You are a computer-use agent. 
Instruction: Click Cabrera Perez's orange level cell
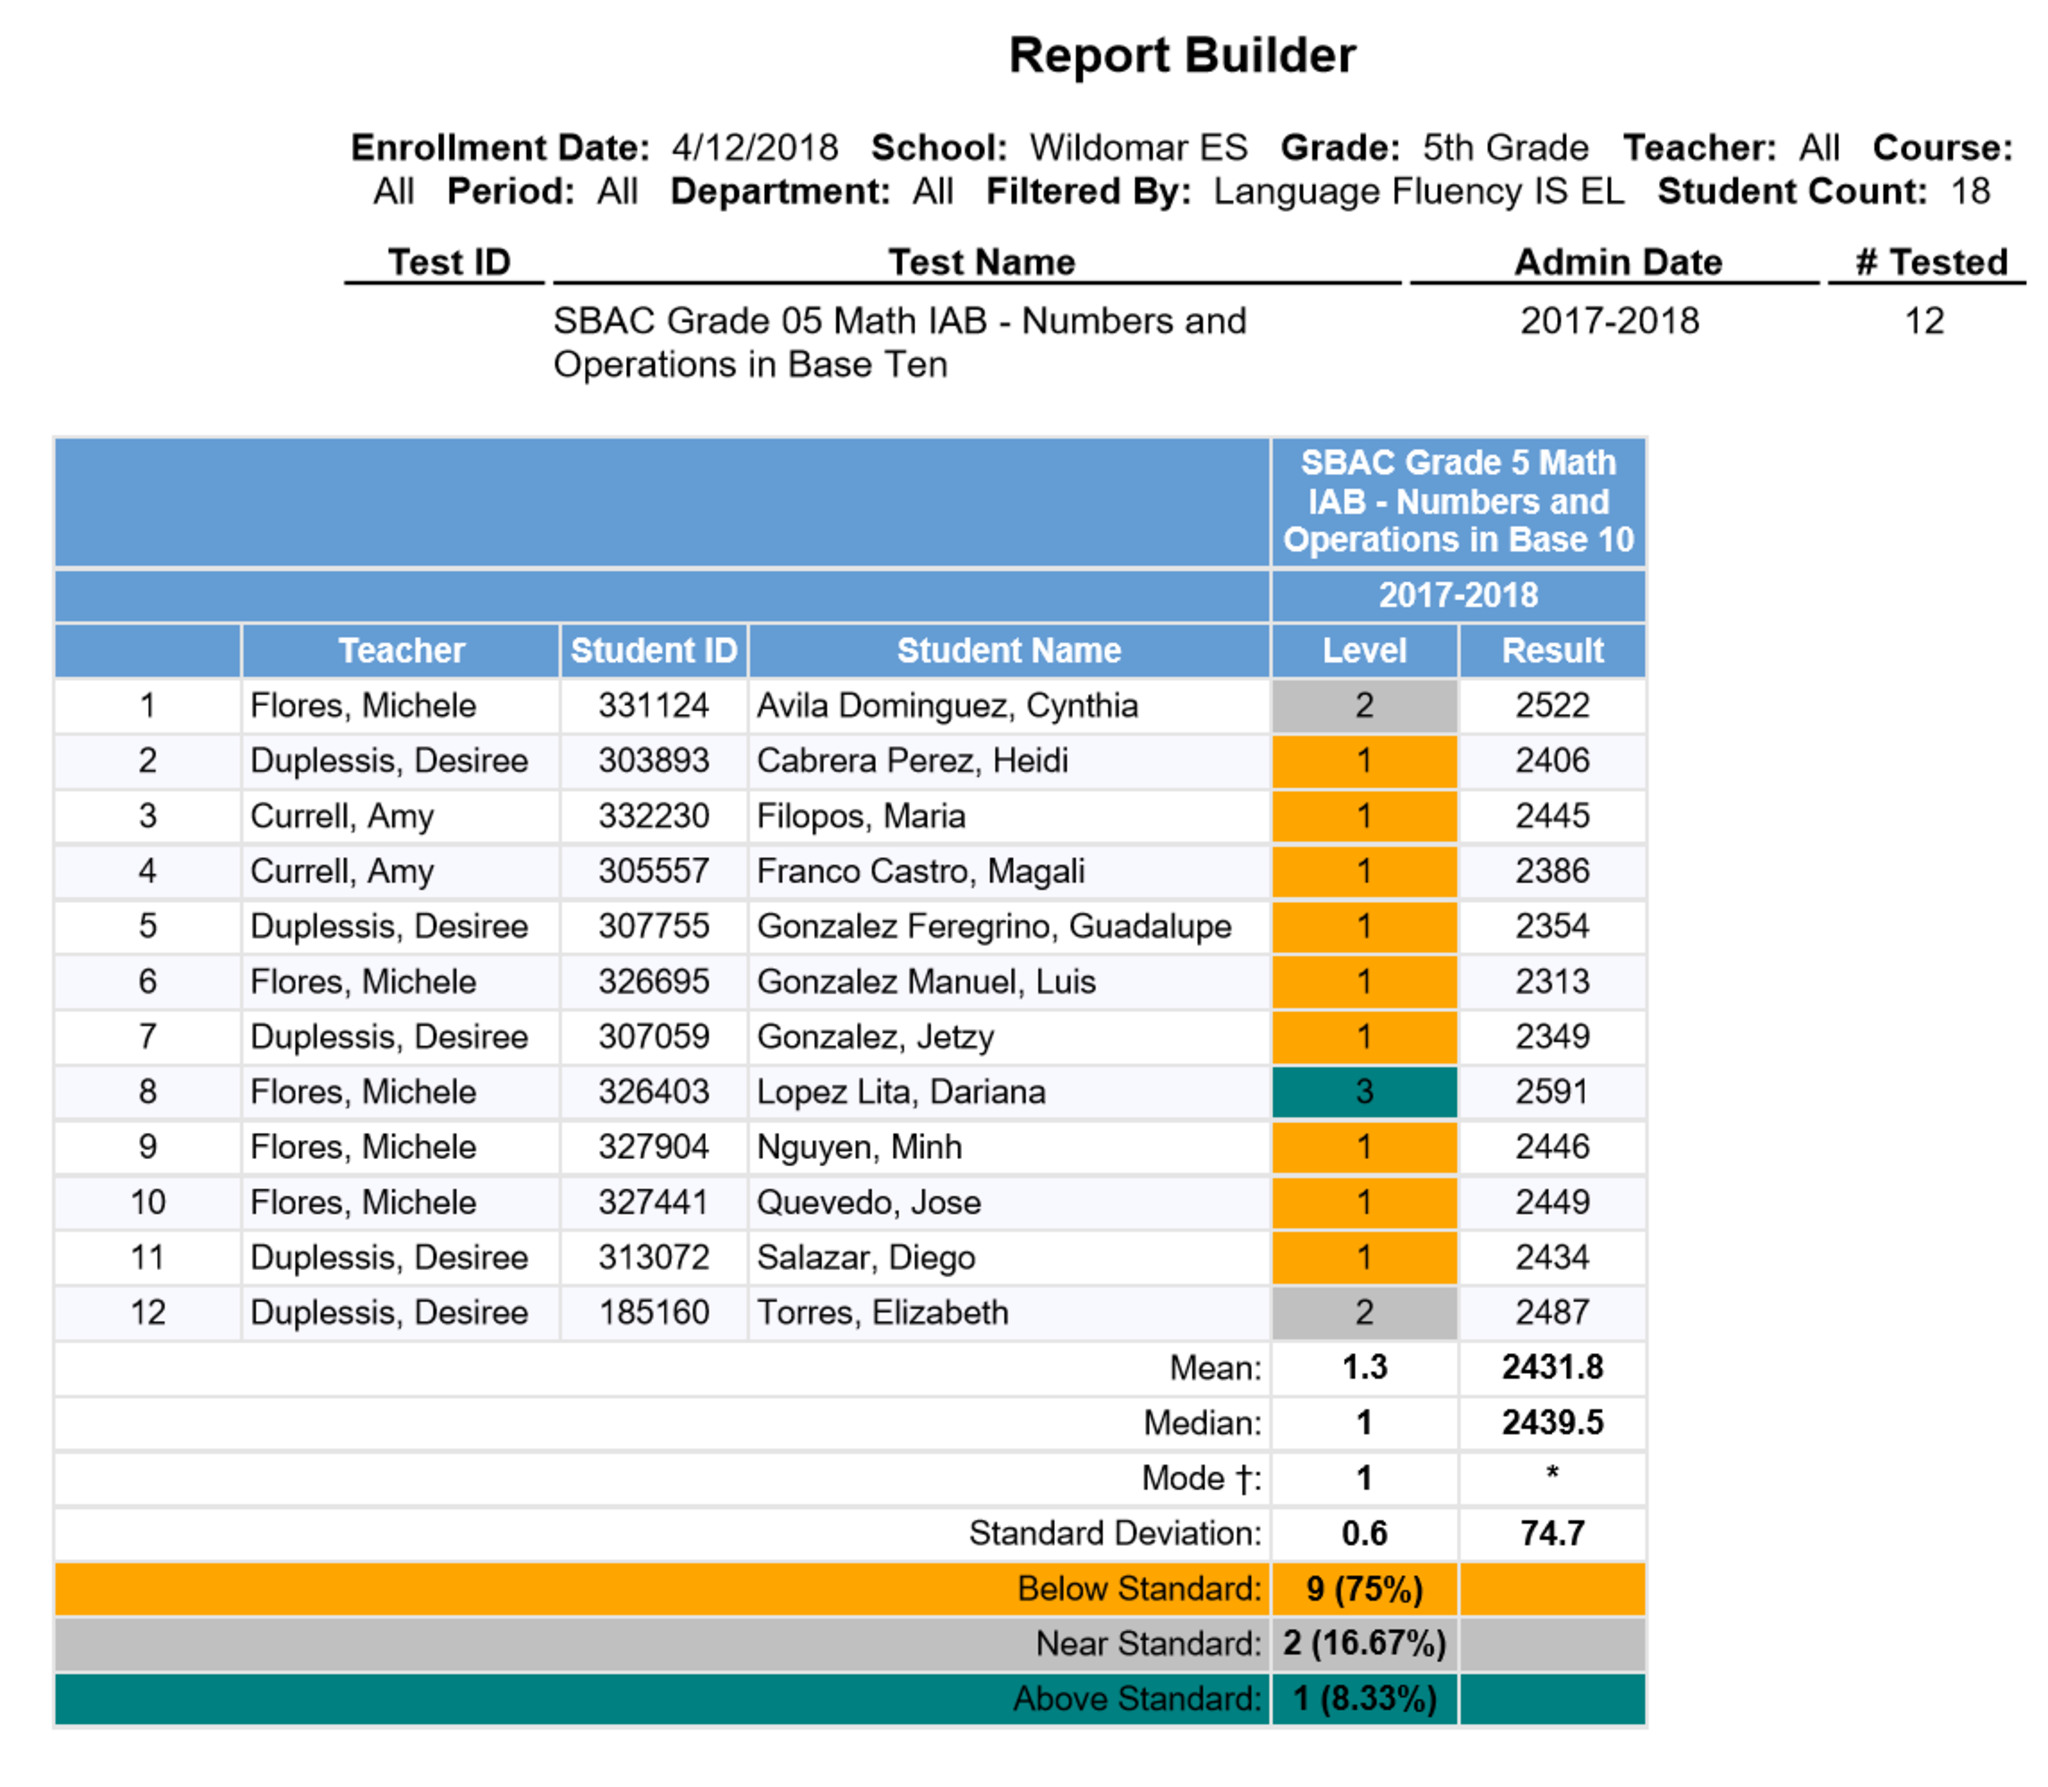pyautogui.click(x=1363, y=760)
